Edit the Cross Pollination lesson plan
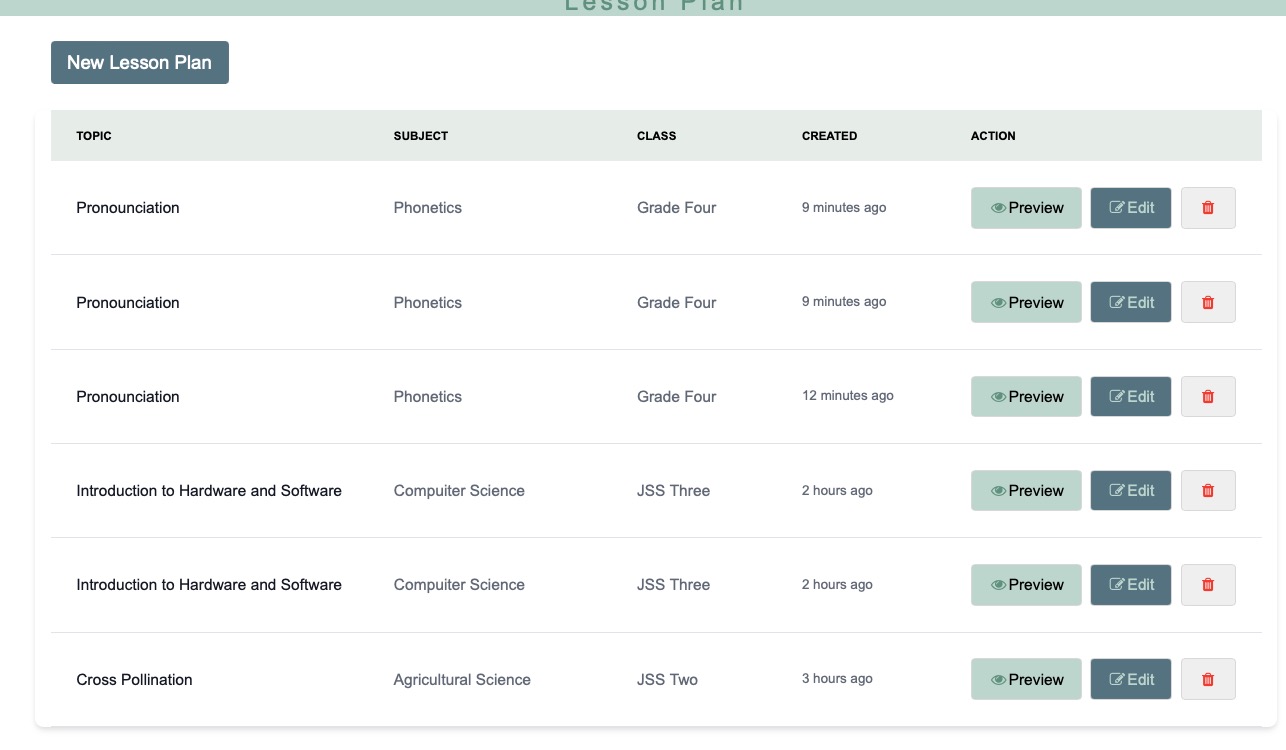 (1130, 679)
